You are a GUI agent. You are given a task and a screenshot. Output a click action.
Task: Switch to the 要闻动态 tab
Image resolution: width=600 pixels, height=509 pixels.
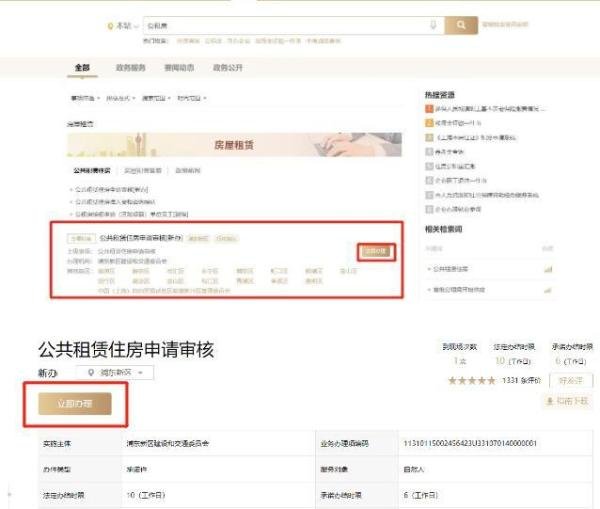click(179, 68)
